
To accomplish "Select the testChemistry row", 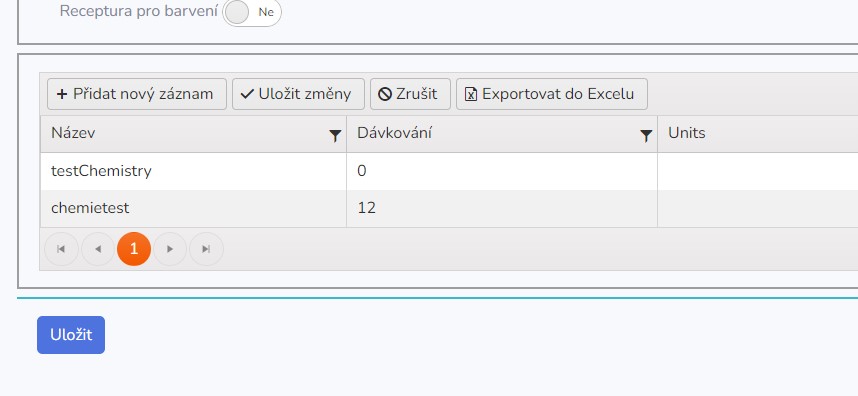I will pos(449,171).
